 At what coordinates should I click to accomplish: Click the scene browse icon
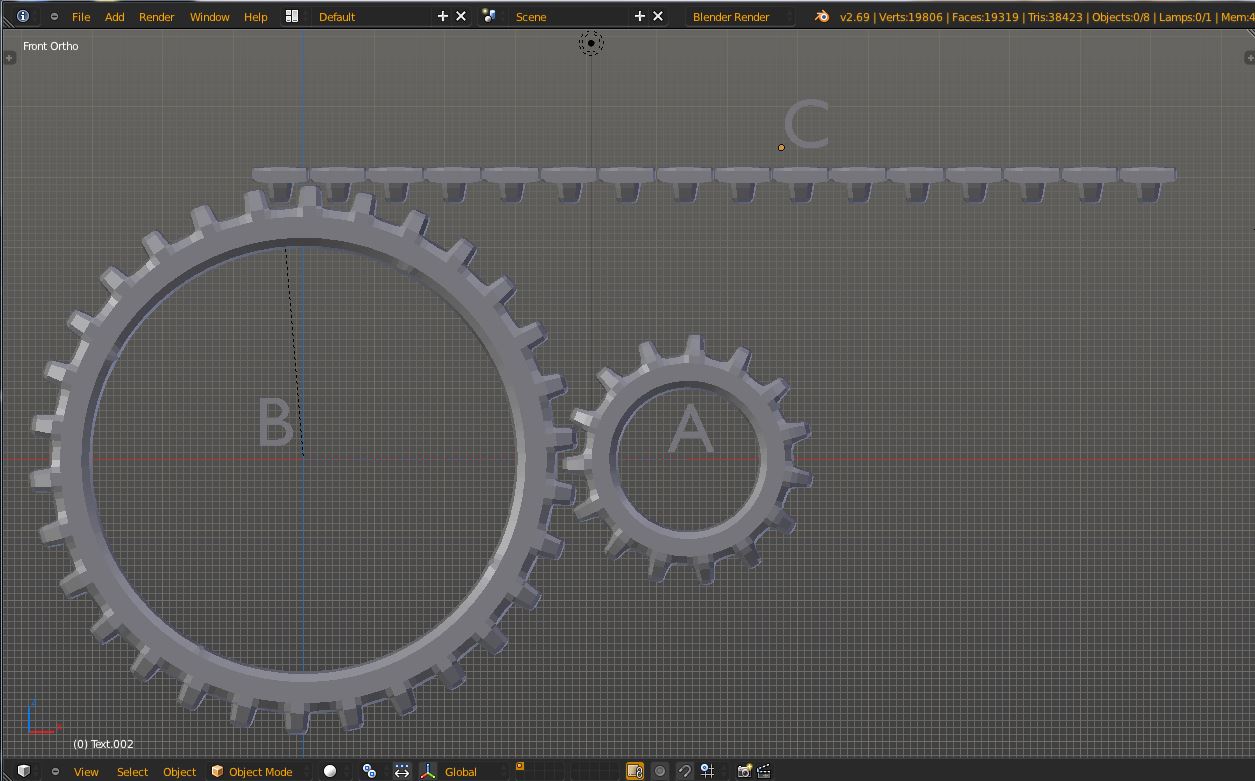pos(490,16)
